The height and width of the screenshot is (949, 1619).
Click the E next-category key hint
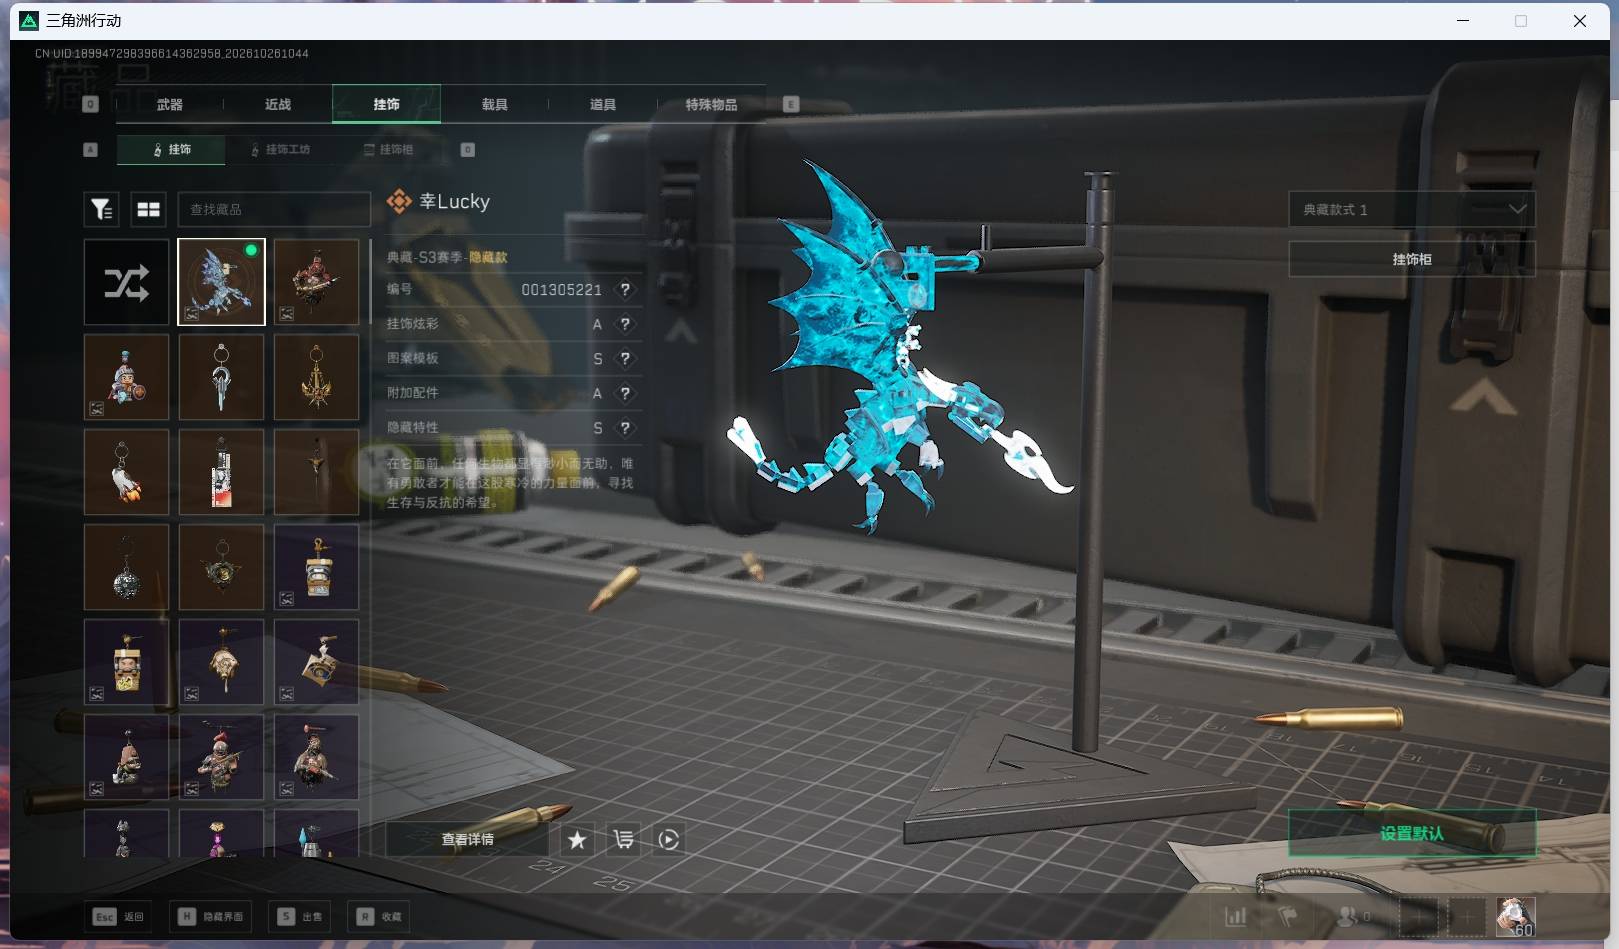click(x=791, y=104)
